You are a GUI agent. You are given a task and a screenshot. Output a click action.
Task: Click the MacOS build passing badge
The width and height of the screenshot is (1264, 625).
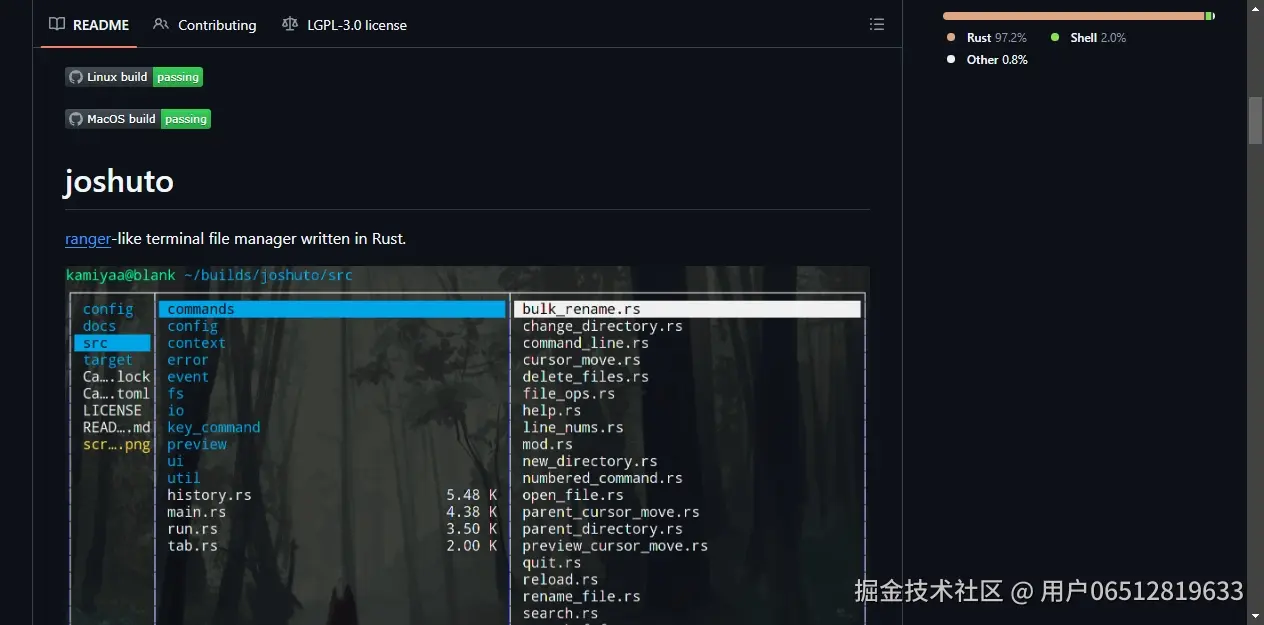[x=138, y=119]
